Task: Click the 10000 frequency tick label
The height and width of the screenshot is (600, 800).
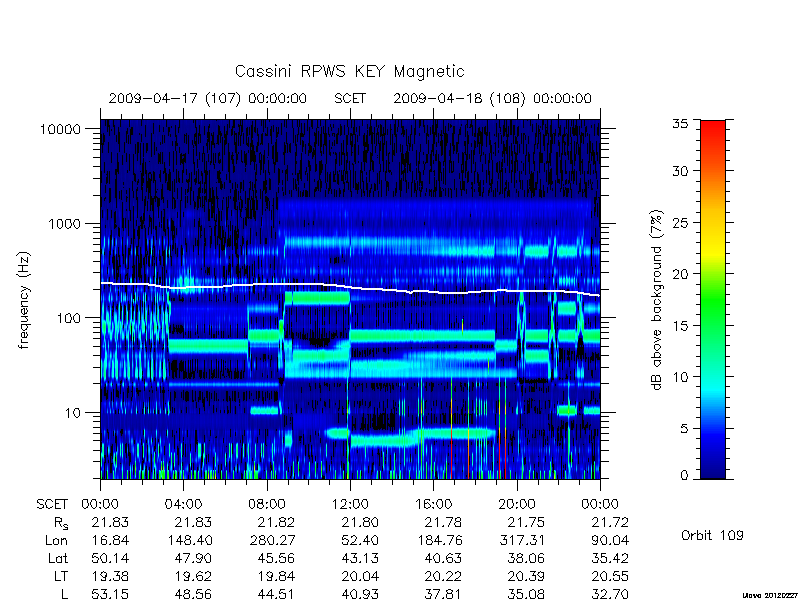Action: tap(60, 130)
